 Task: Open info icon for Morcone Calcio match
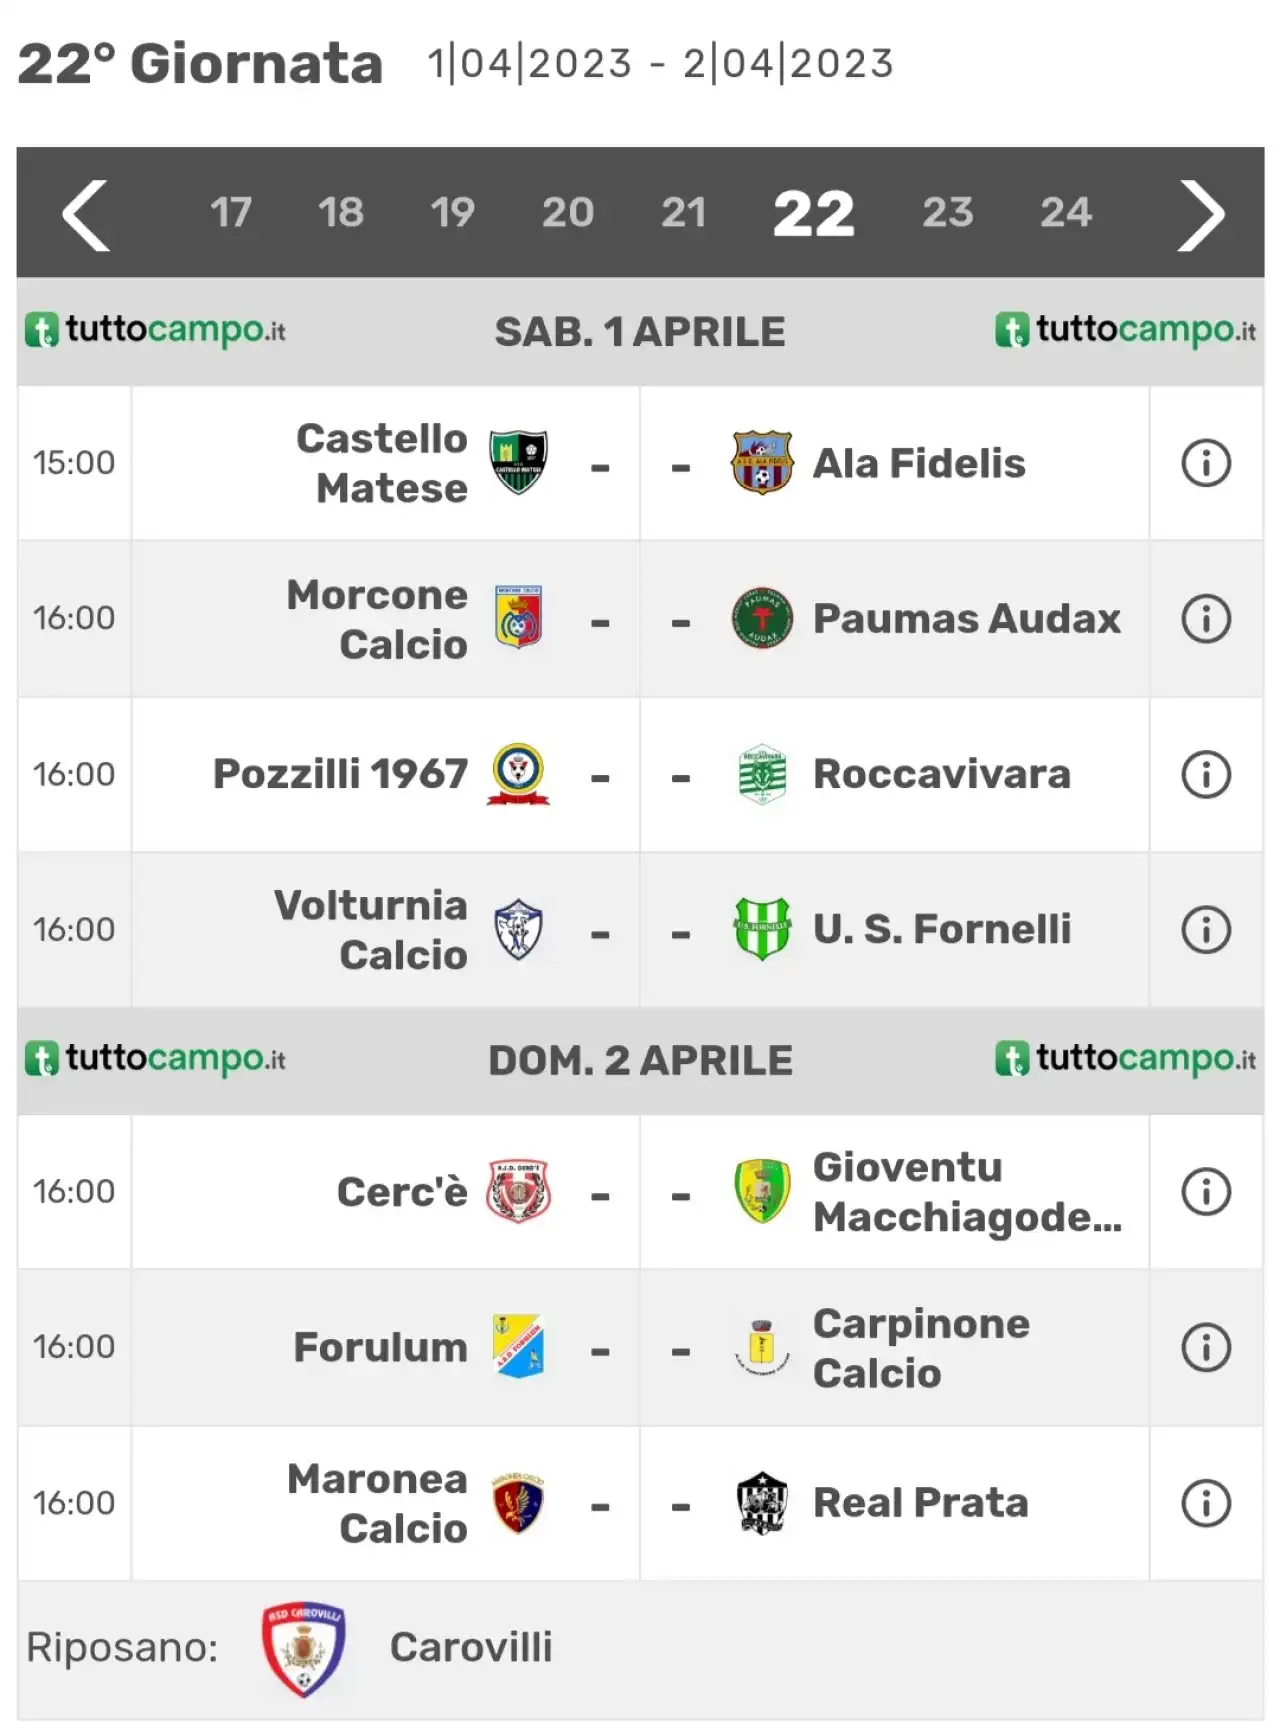click(x=1206, y=619)
